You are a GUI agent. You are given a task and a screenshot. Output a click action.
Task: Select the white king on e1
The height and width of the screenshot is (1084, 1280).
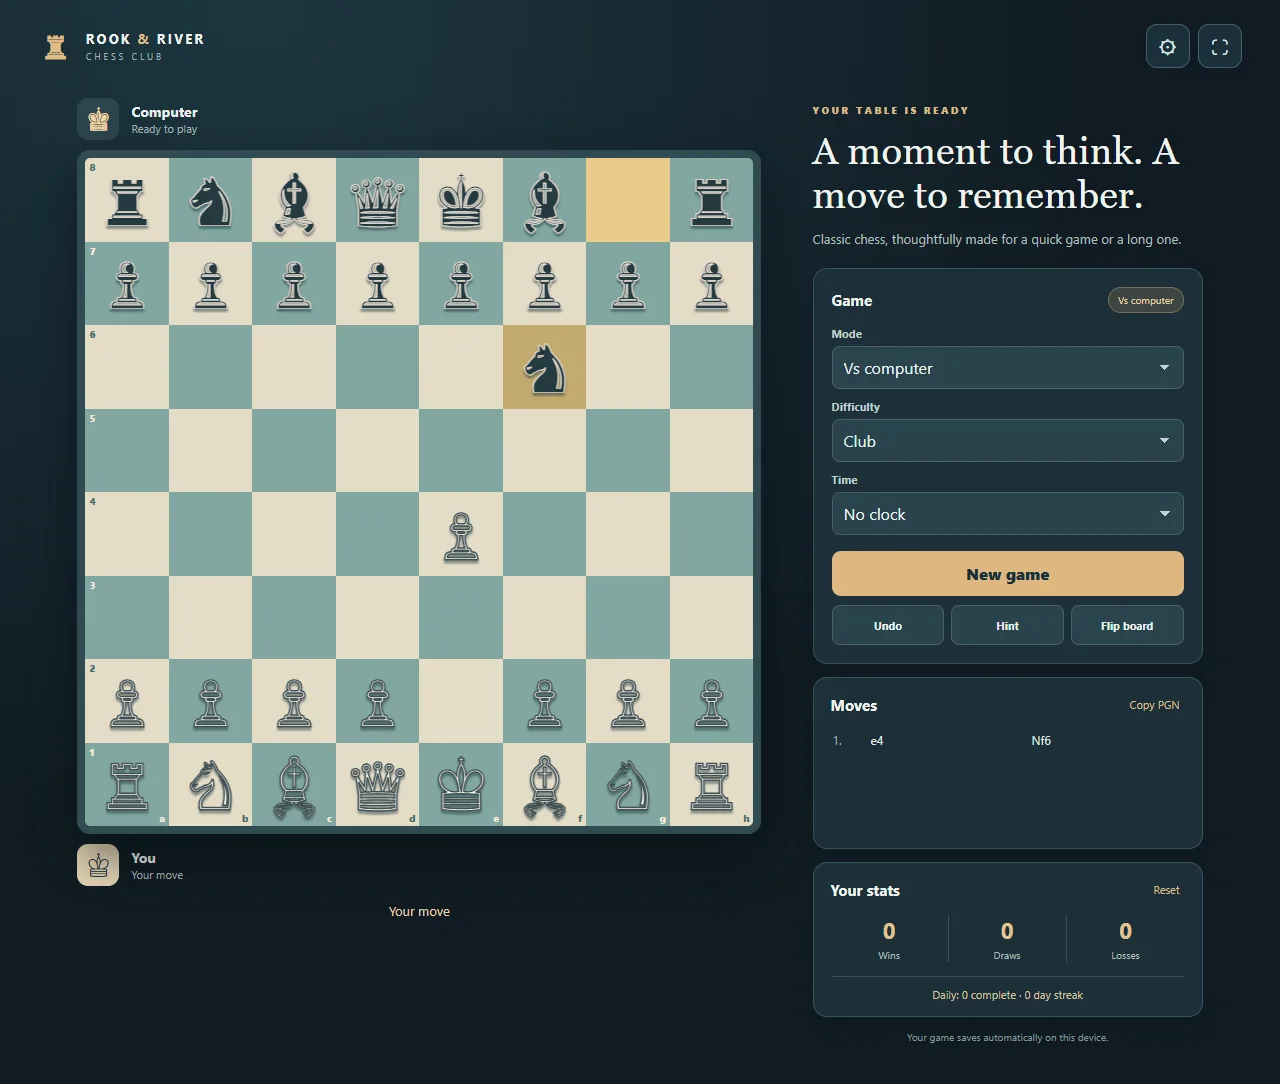(461, 785)
